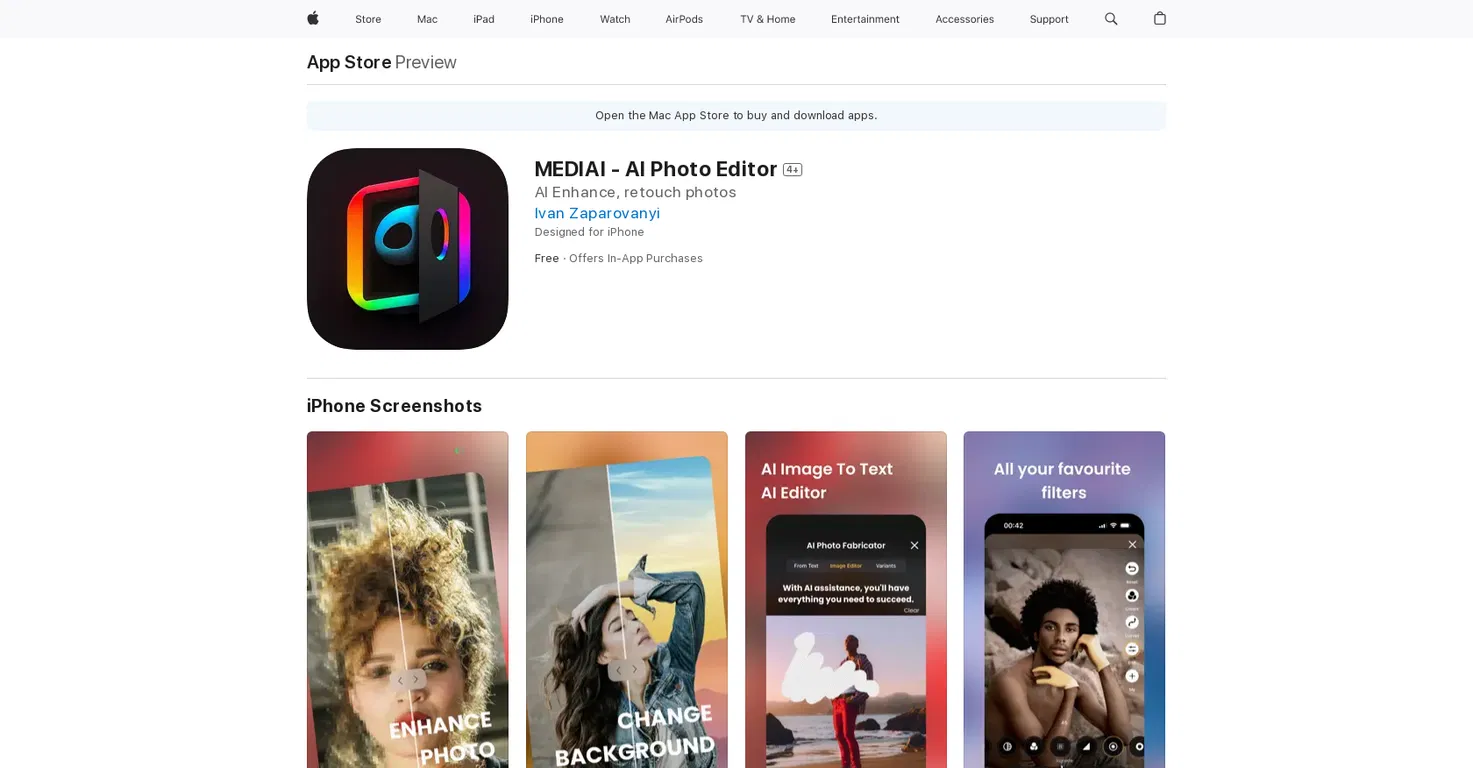Open the All your favourite filters screenshot
The image size is (1473, 768).
pos(1064,600)
